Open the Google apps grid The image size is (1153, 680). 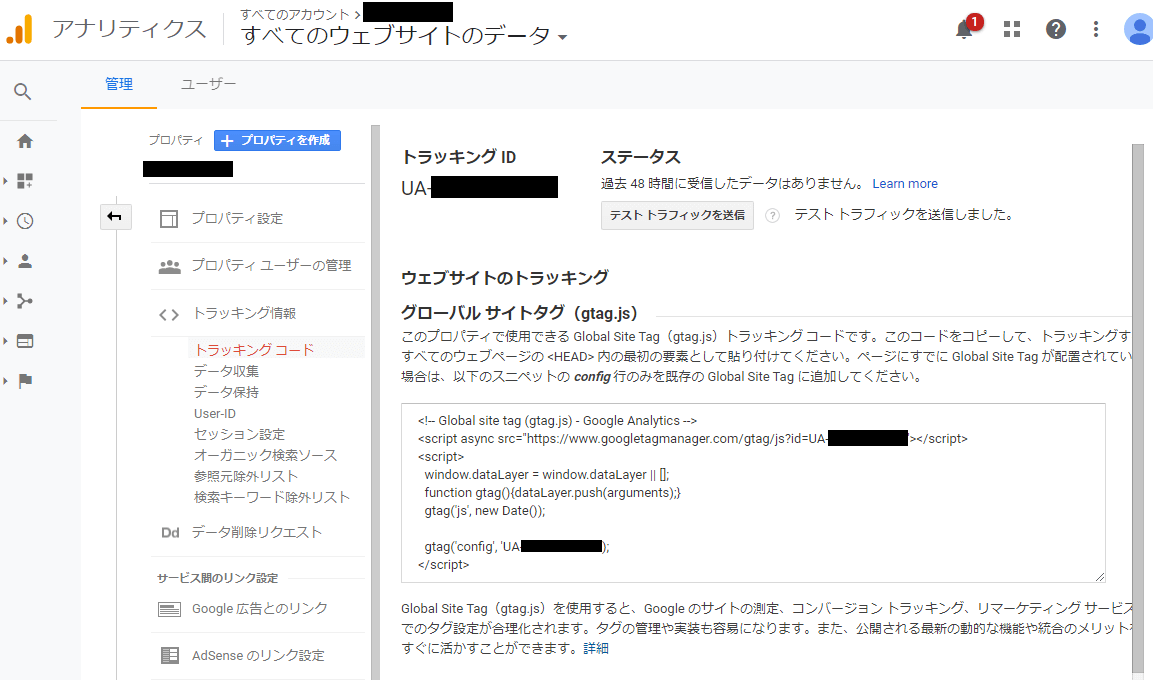click(x=1012, y=29)
